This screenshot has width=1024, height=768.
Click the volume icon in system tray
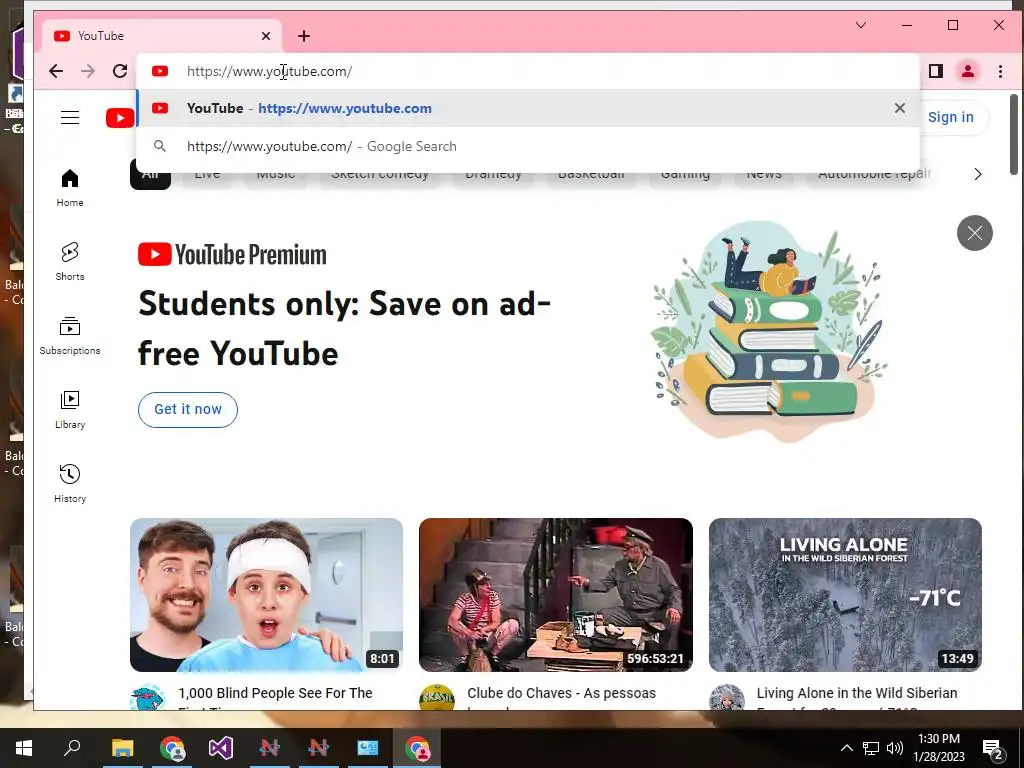pos(895,748)
